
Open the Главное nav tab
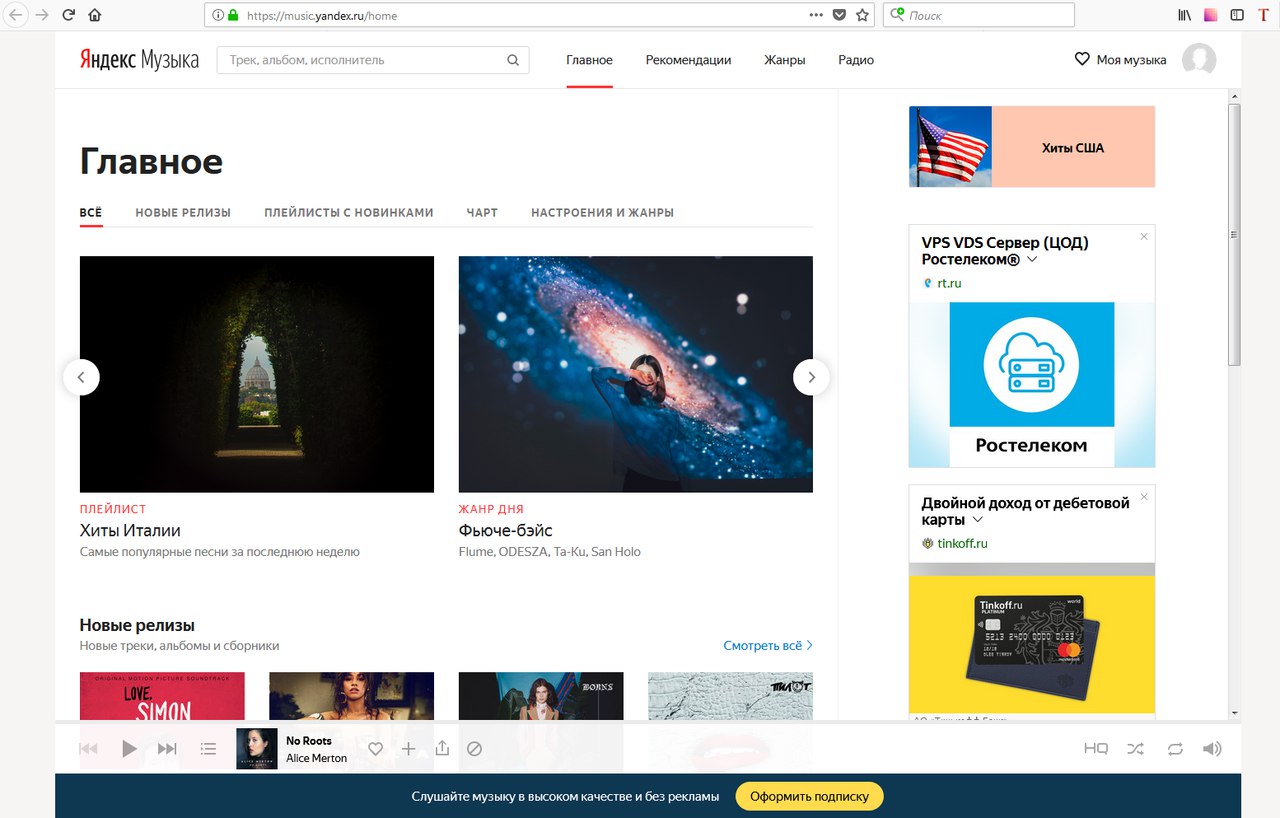(589, 60)
